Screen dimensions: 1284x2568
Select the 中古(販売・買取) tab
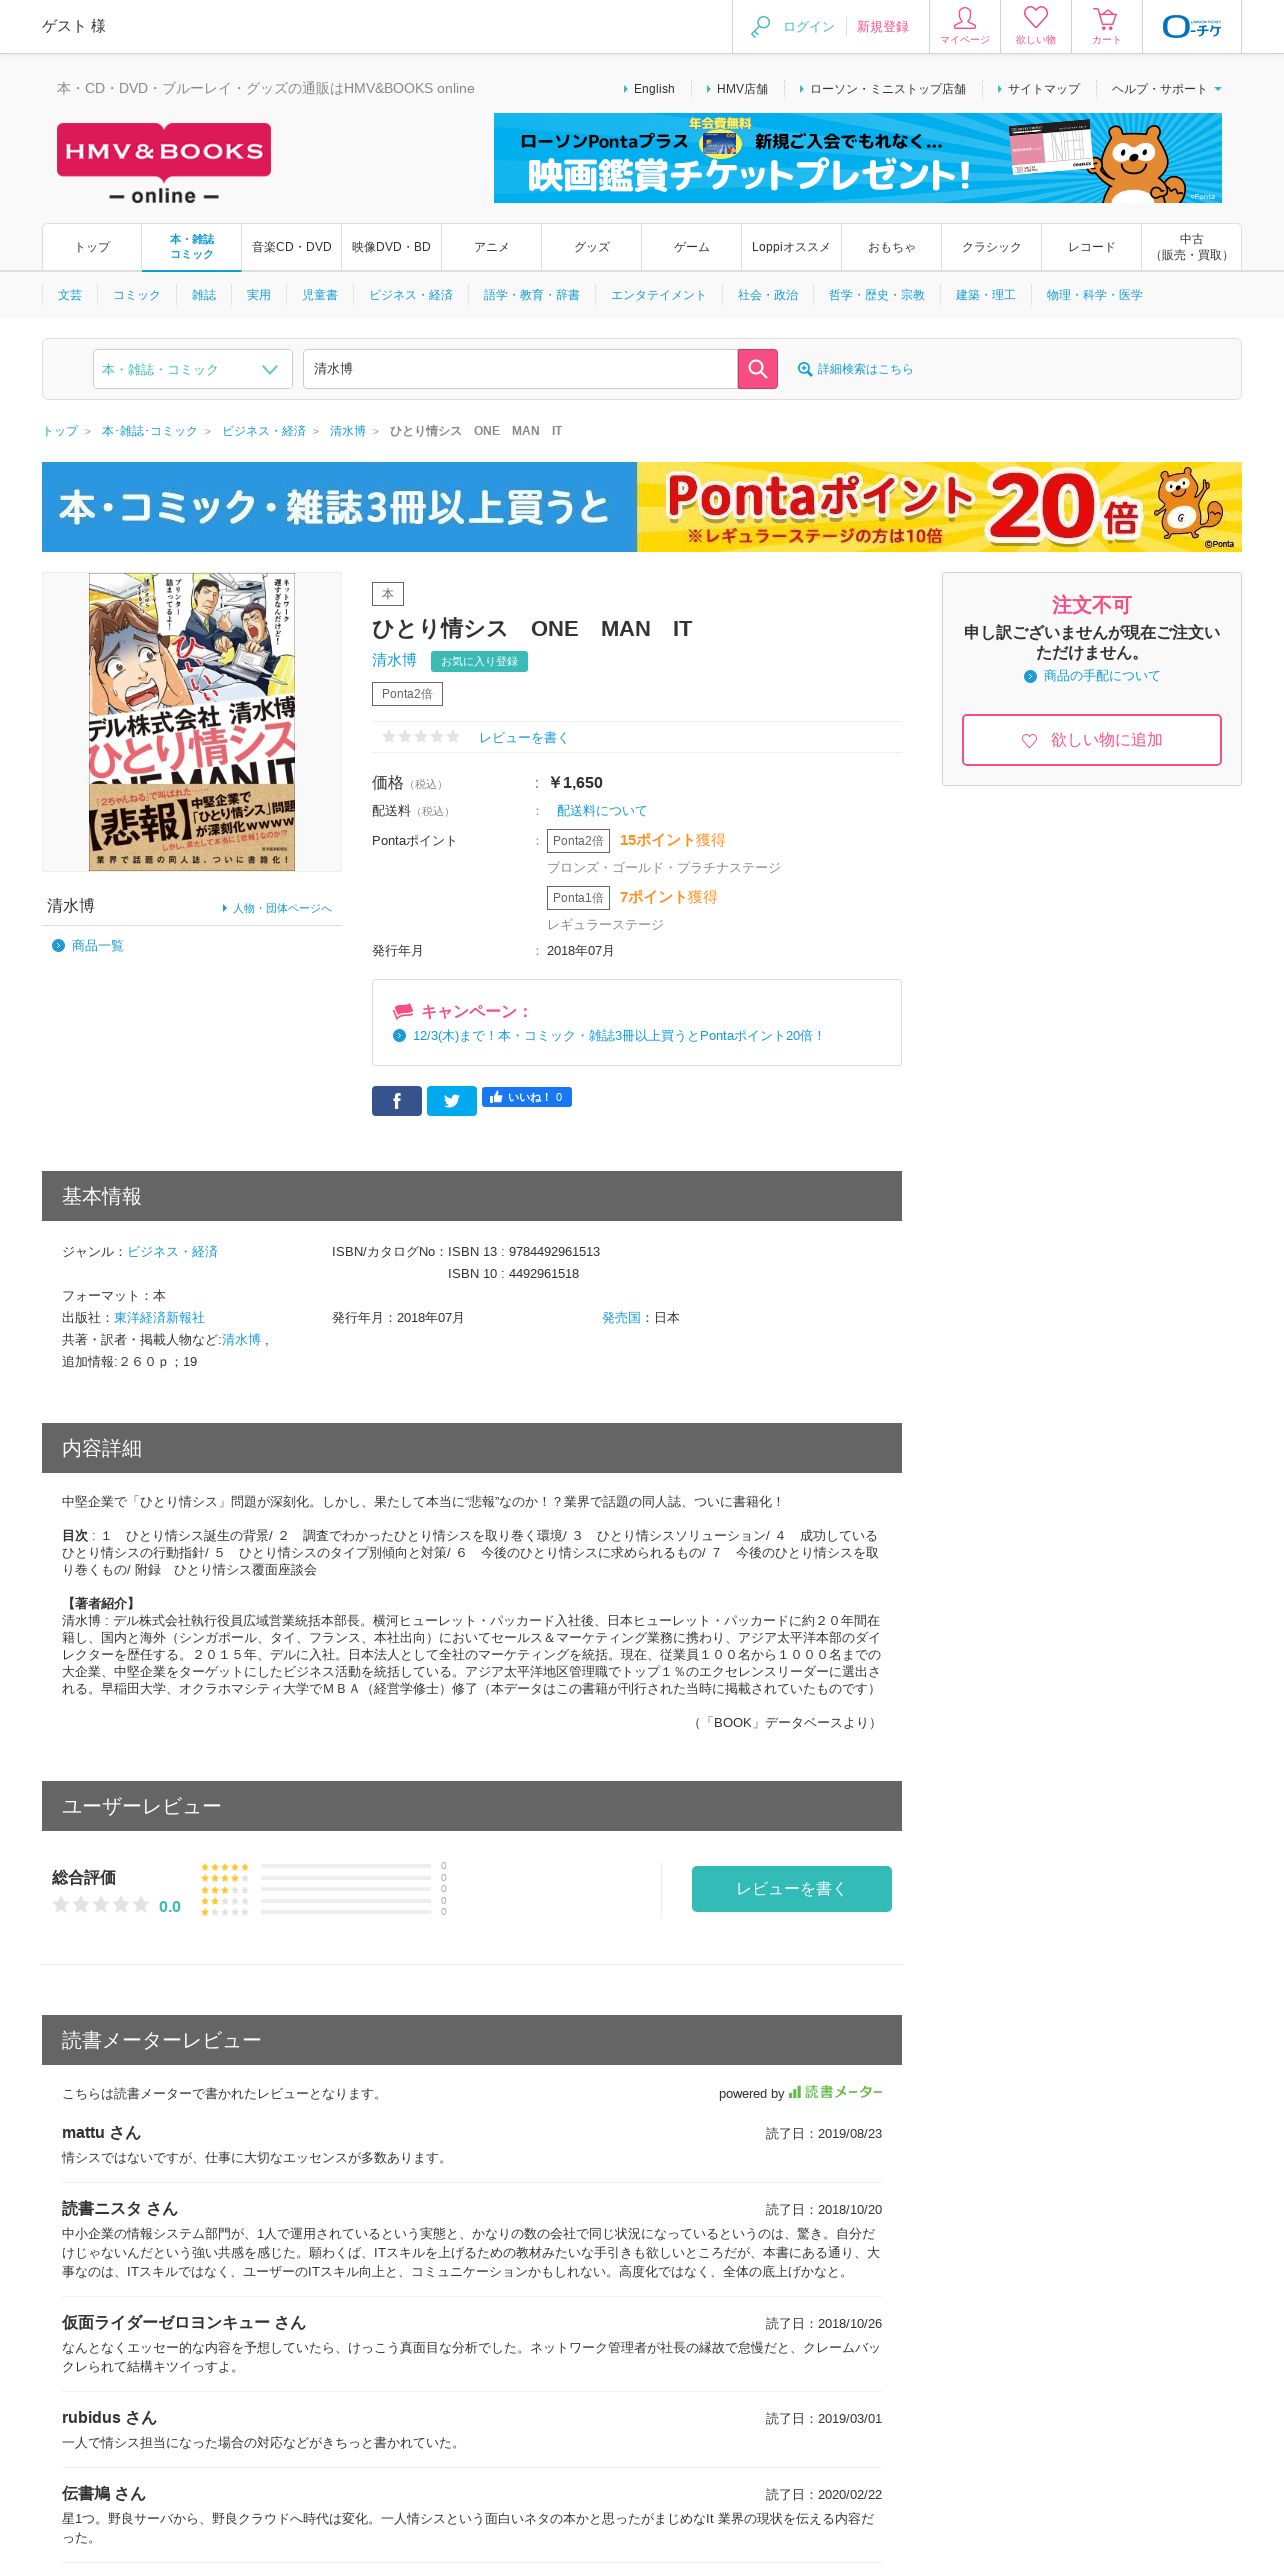(x=1191, y=247)
